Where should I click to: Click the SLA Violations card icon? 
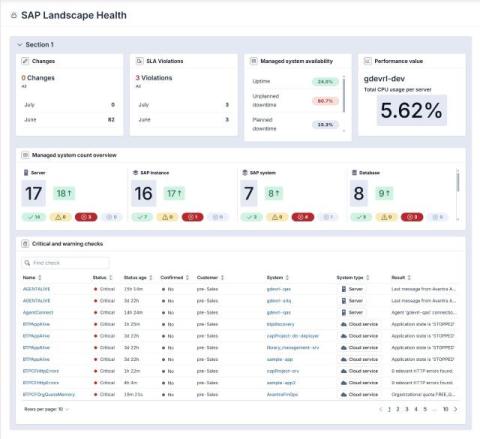tap(139, 61)
